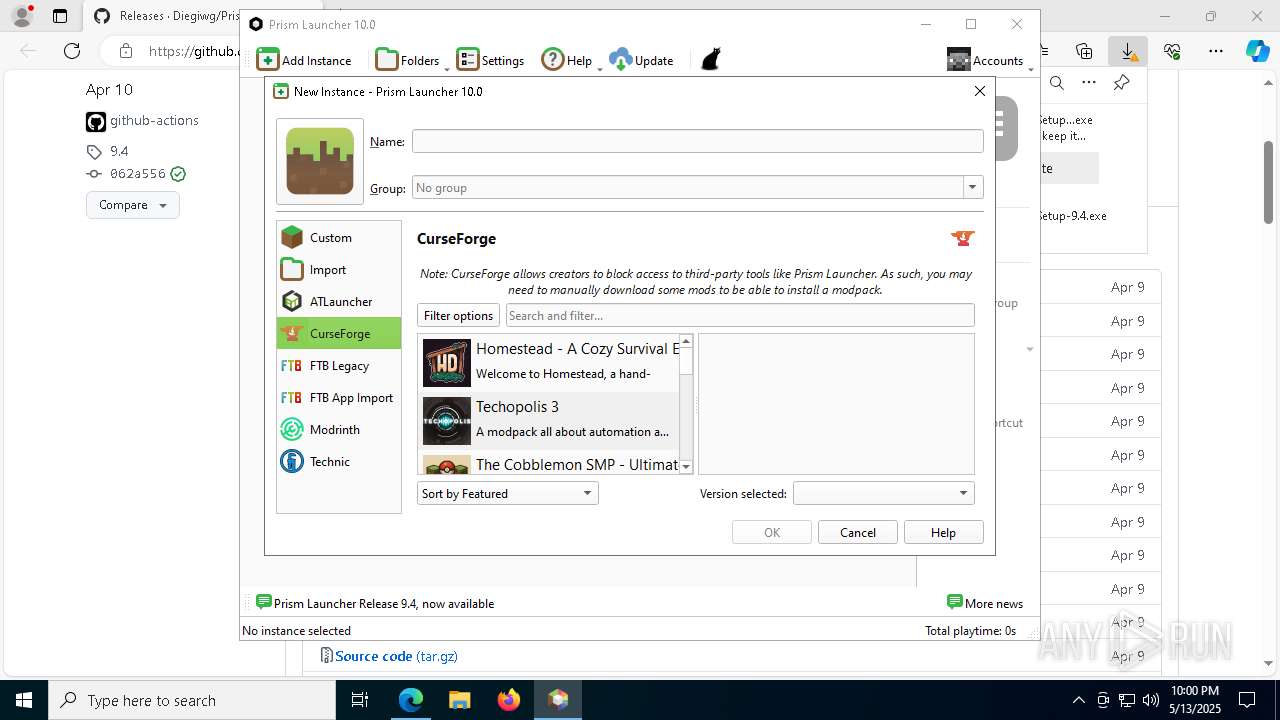Open the Edge profile icon
Viewport: 1280px width, 720px height.
tap(21, 16)
